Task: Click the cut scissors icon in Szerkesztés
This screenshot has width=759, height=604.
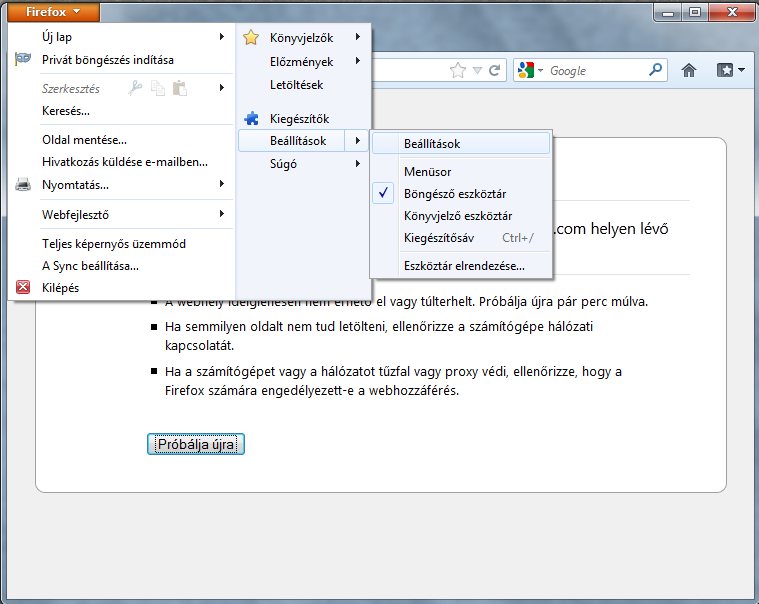Action: pos(135,88)
